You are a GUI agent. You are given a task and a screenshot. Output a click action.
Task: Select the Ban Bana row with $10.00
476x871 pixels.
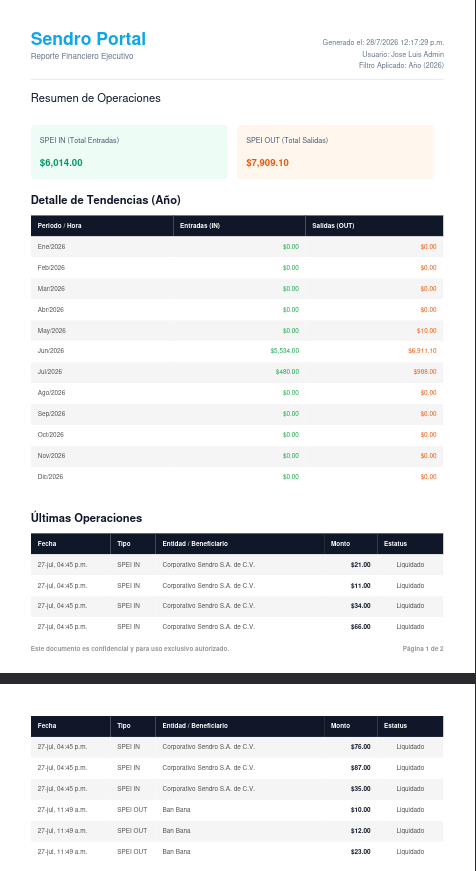coord(237,810)
